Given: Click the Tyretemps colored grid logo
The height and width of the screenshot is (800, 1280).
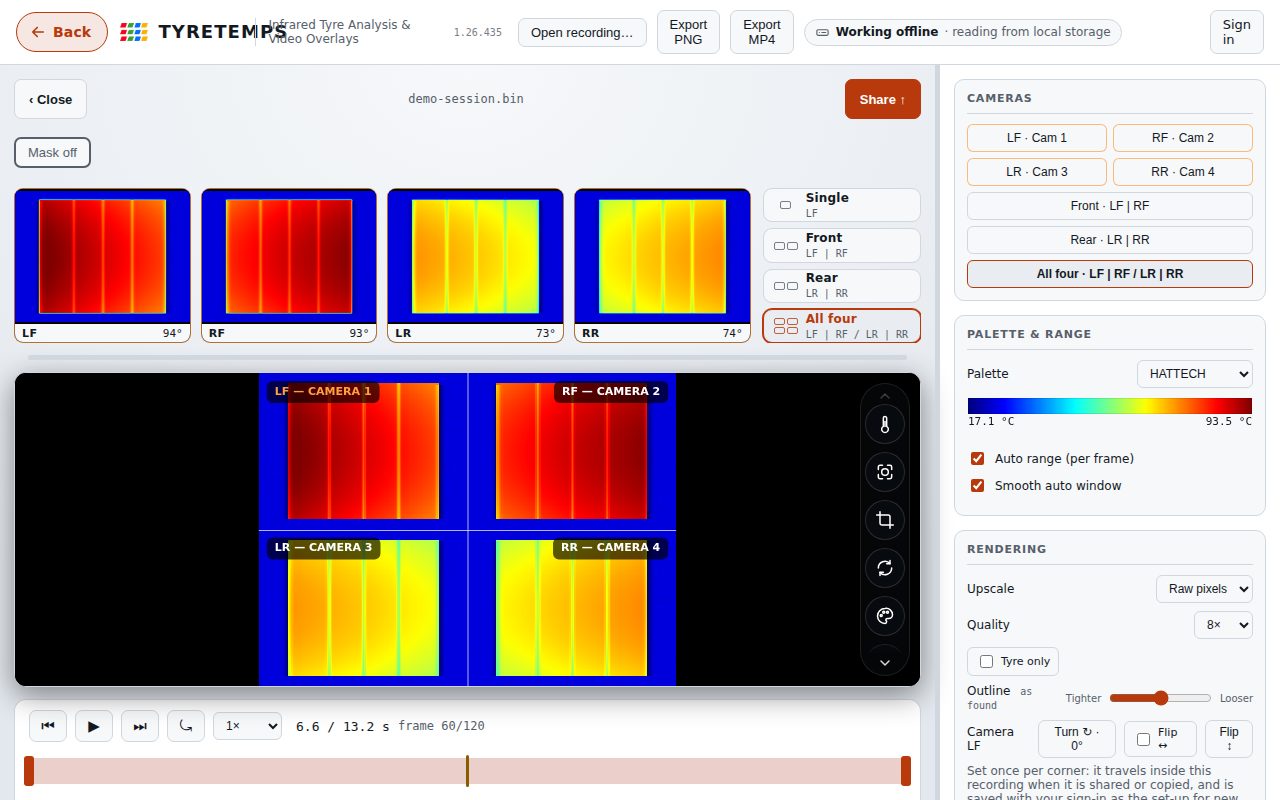Looking at the screenshot, I should 134,32.
